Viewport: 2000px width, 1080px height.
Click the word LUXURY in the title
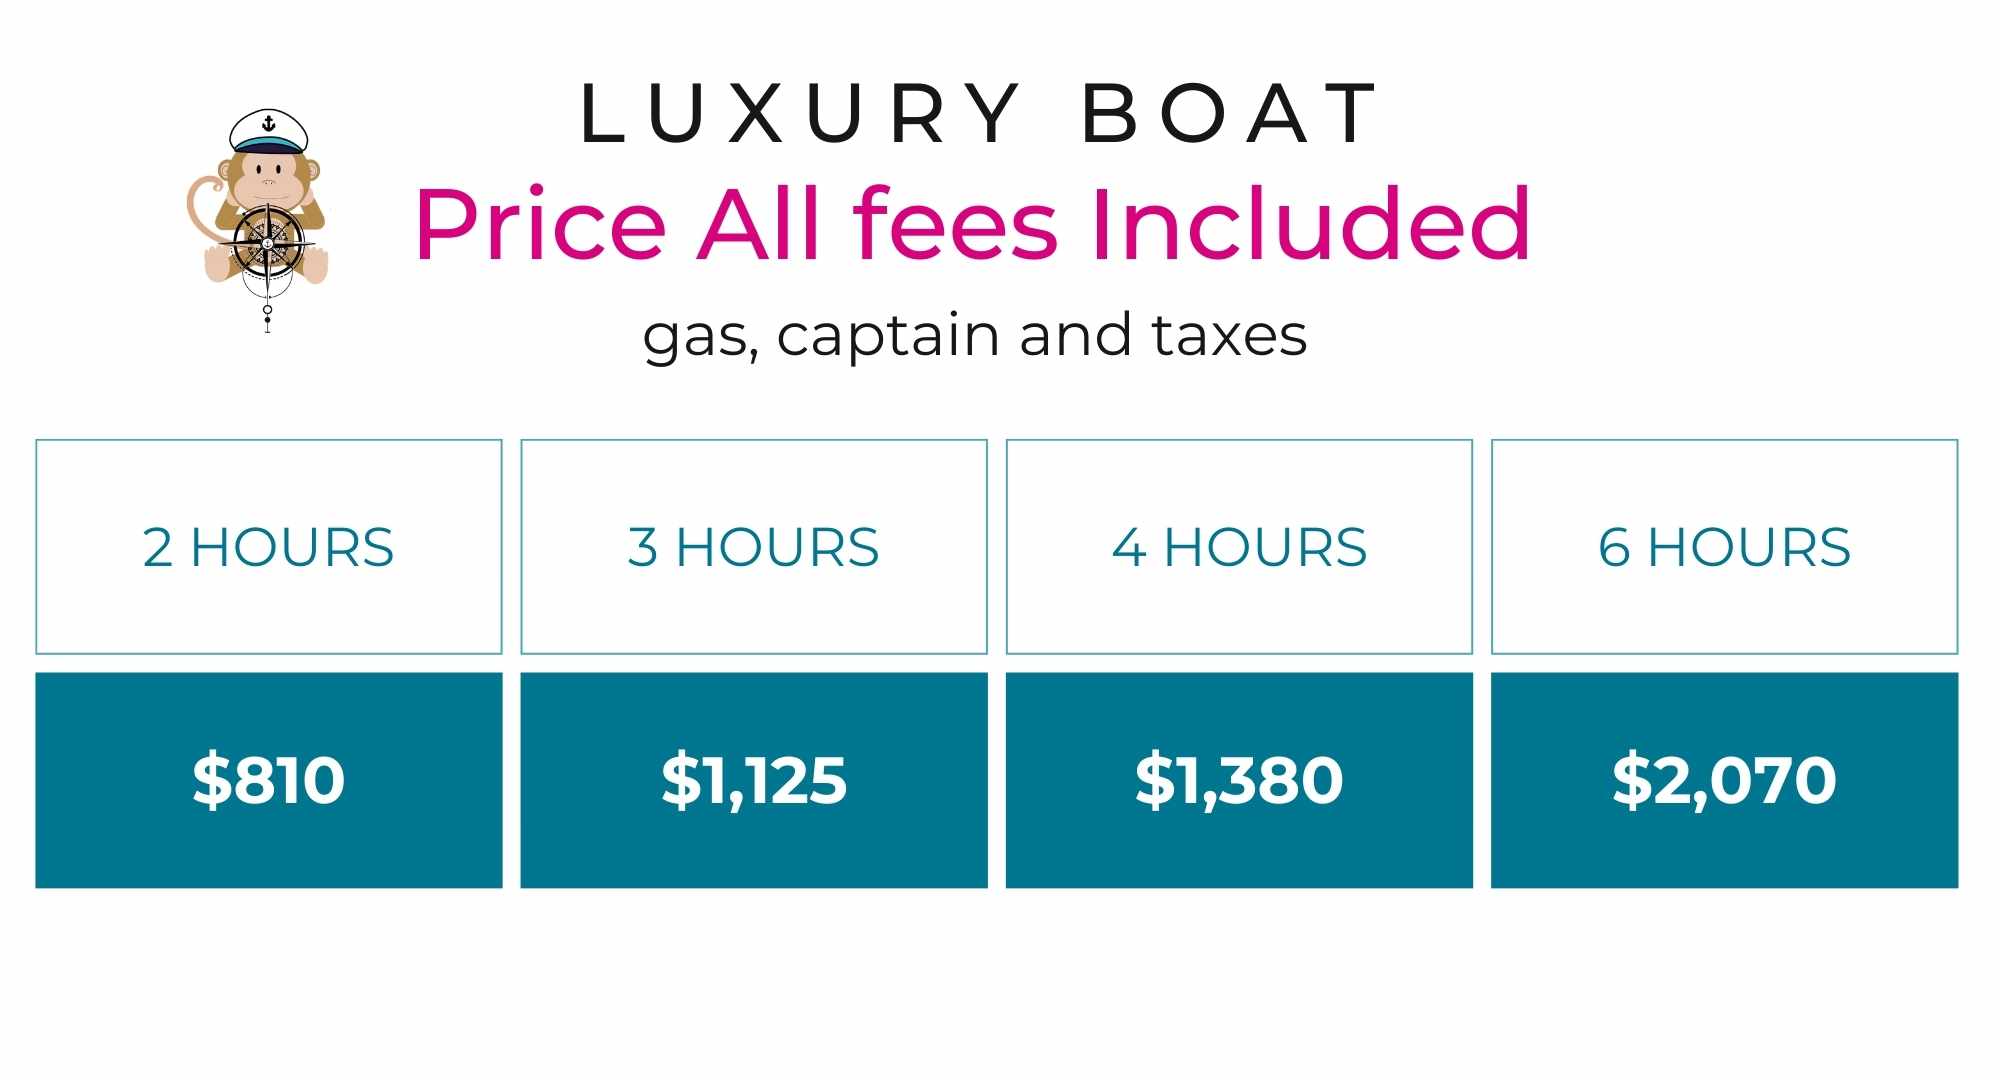point(800,114)
